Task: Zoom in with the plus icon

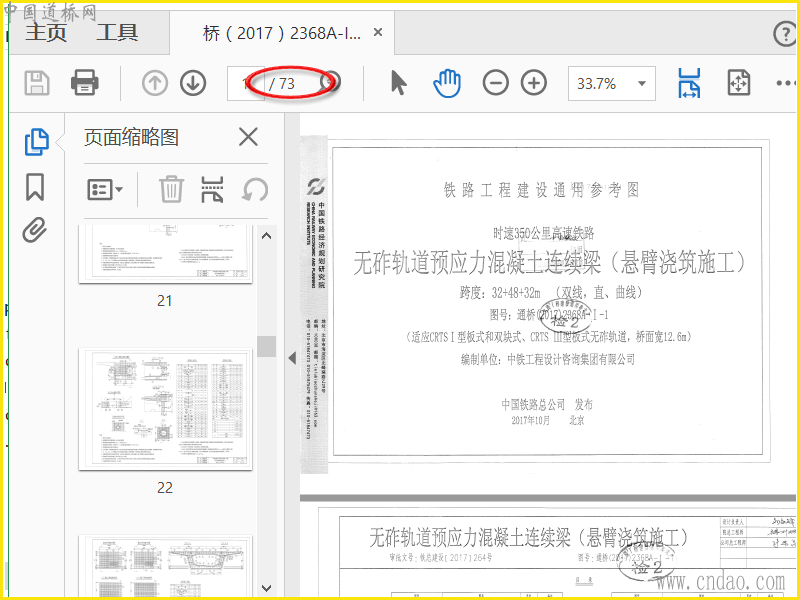Action: point(534,83)
